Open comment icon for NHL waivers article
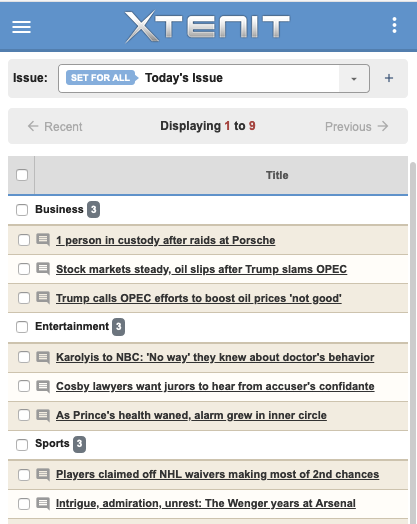The height and width of the screenshot is (524, 417). (x=43, y=474)
